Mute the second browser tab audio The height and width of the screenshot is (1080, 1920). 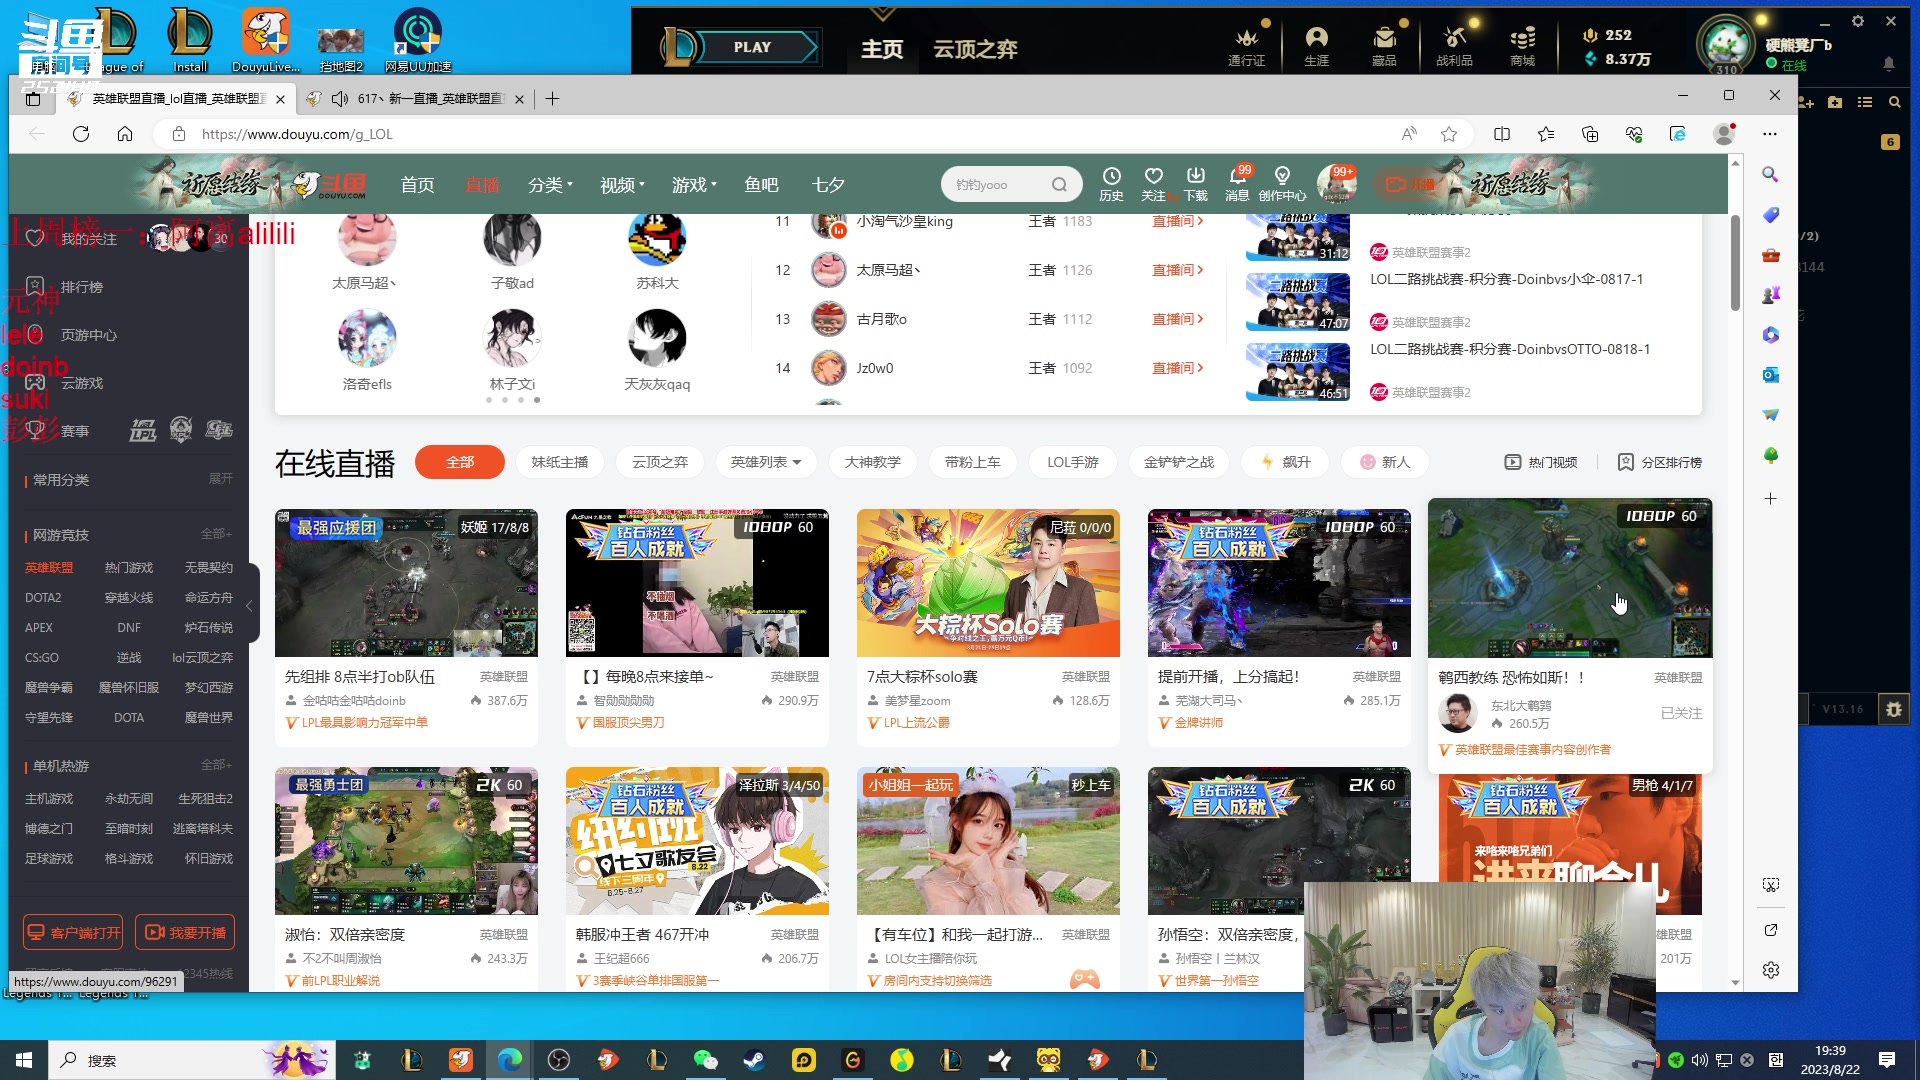[340, 98]
